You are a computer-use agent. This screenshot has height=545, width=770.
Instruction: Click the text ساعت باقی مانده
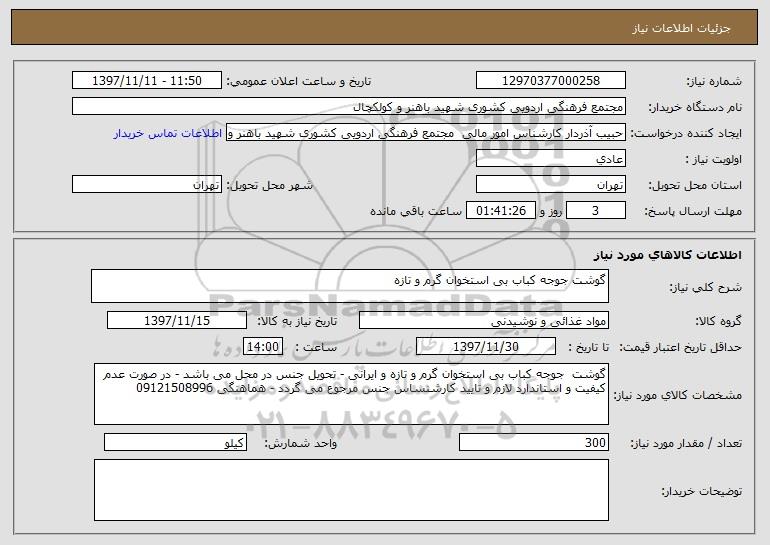tap(416, 211)
